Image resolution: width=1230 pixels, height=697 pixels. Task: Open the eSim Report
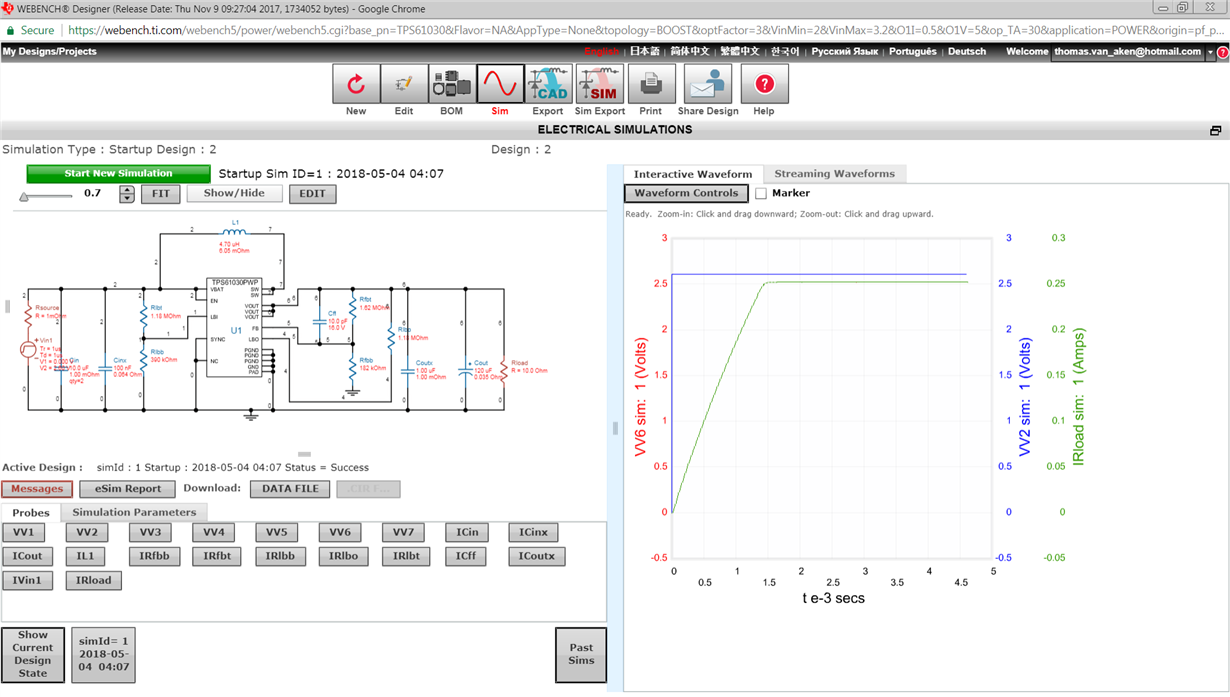pos(128,489)
